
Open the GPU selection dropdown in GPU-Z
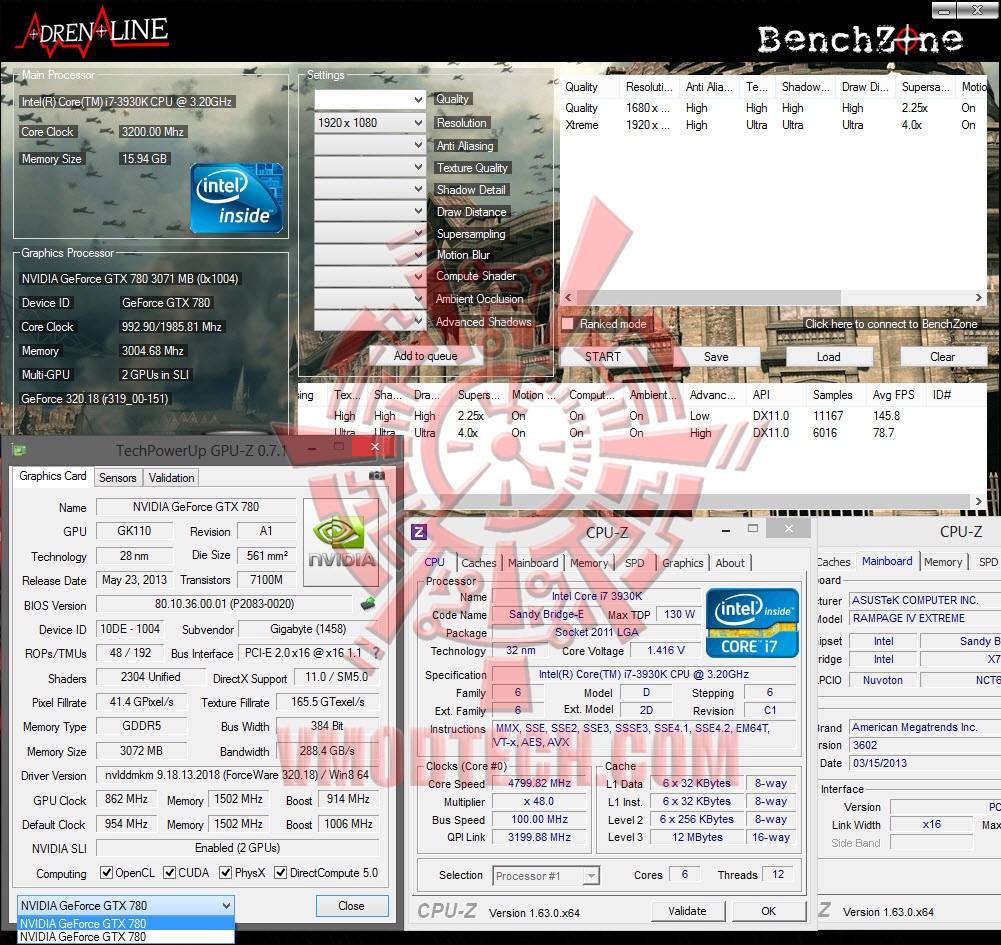(x=126, y=905)
